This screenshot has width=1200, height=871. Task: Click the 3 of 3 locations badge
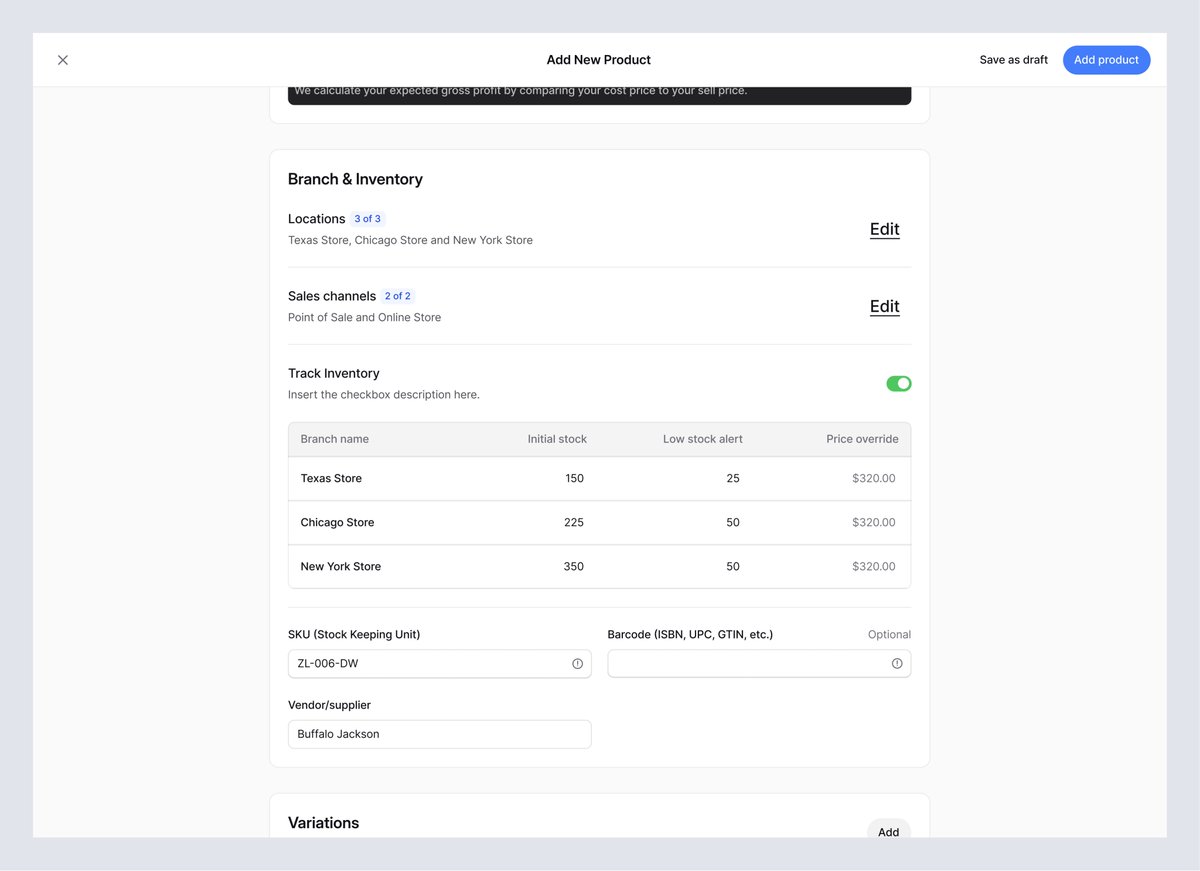367,219
